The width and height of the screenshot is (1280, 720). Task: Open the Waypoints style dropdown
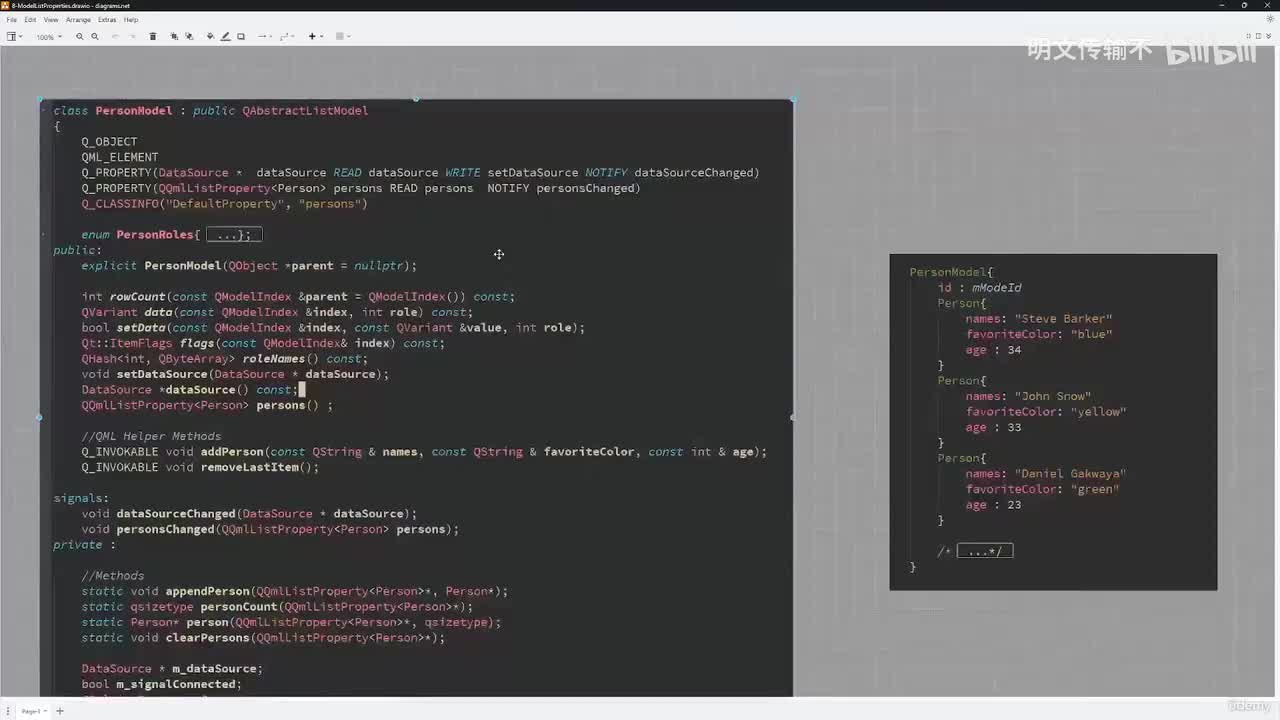(x=287, y=37)
